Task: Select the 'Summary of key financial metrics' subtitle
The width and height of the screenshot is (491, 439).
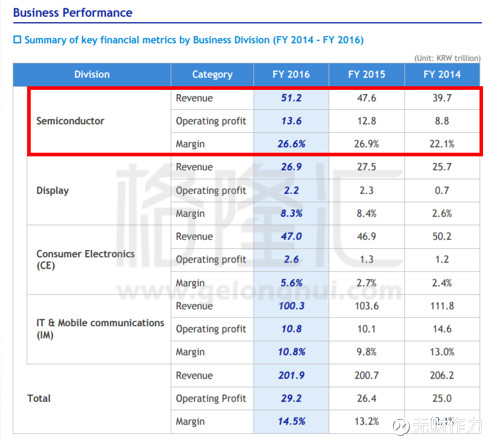Action: pyautogui.click(x=194, y=40)
